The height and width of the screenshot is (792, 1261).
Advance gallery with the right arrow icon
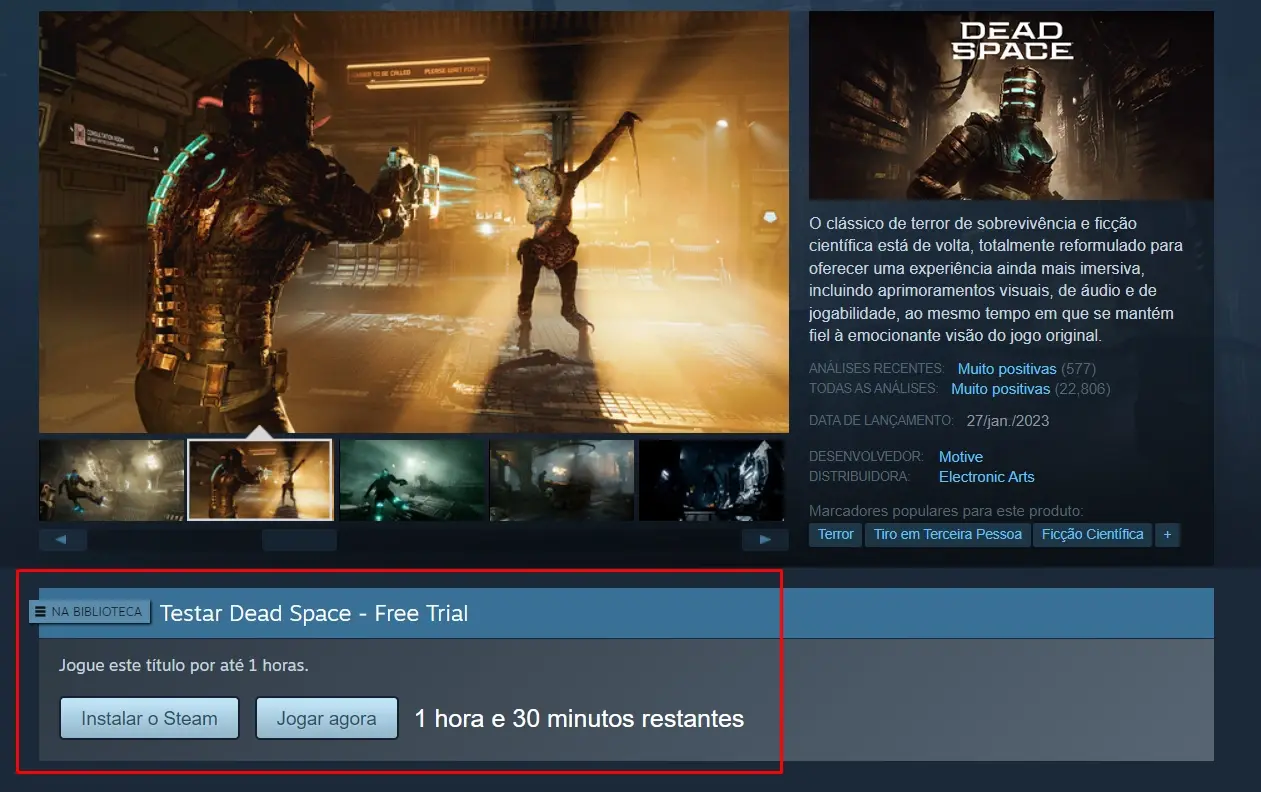[765, 539]
